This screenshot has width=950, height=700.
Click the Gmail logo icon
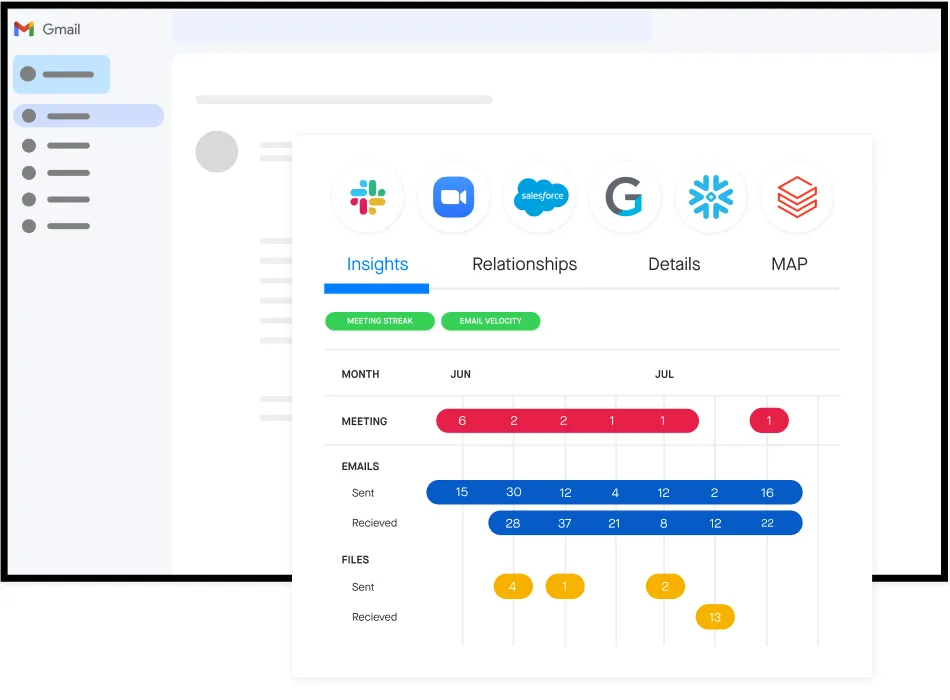24,29
